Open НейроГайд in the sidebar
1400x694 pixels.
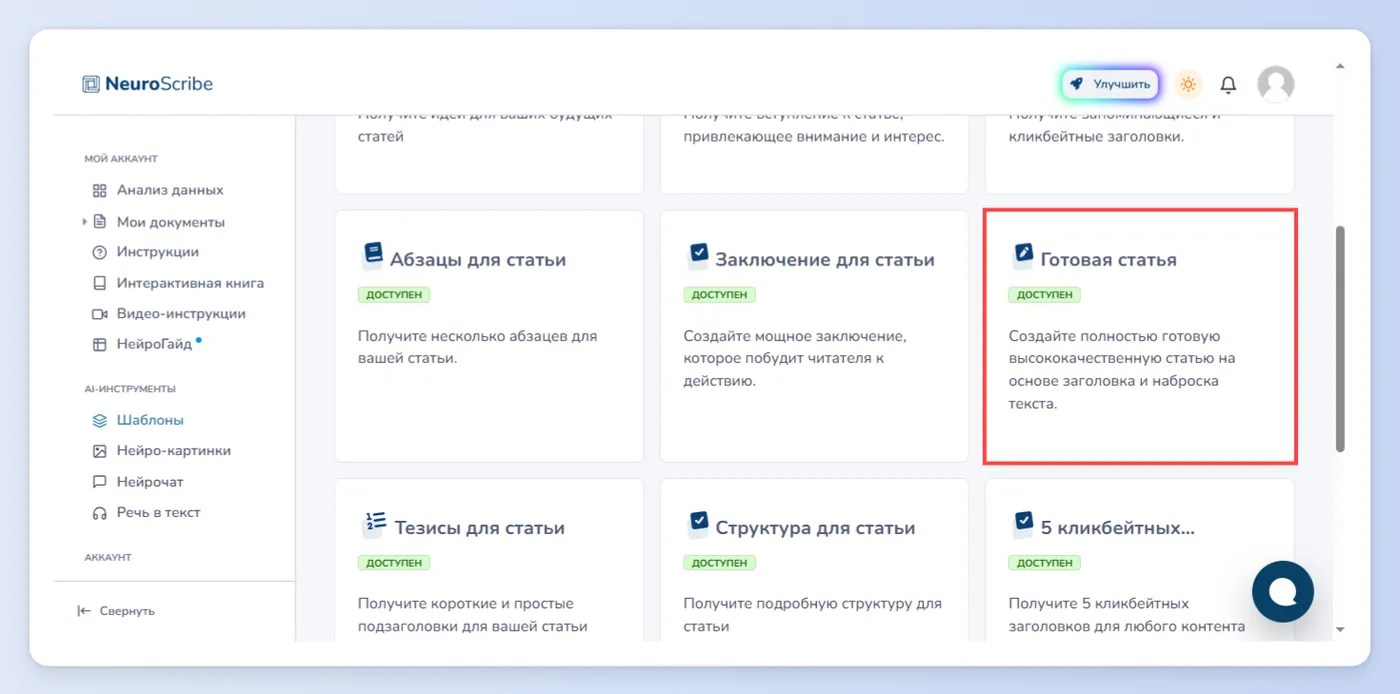153,344
